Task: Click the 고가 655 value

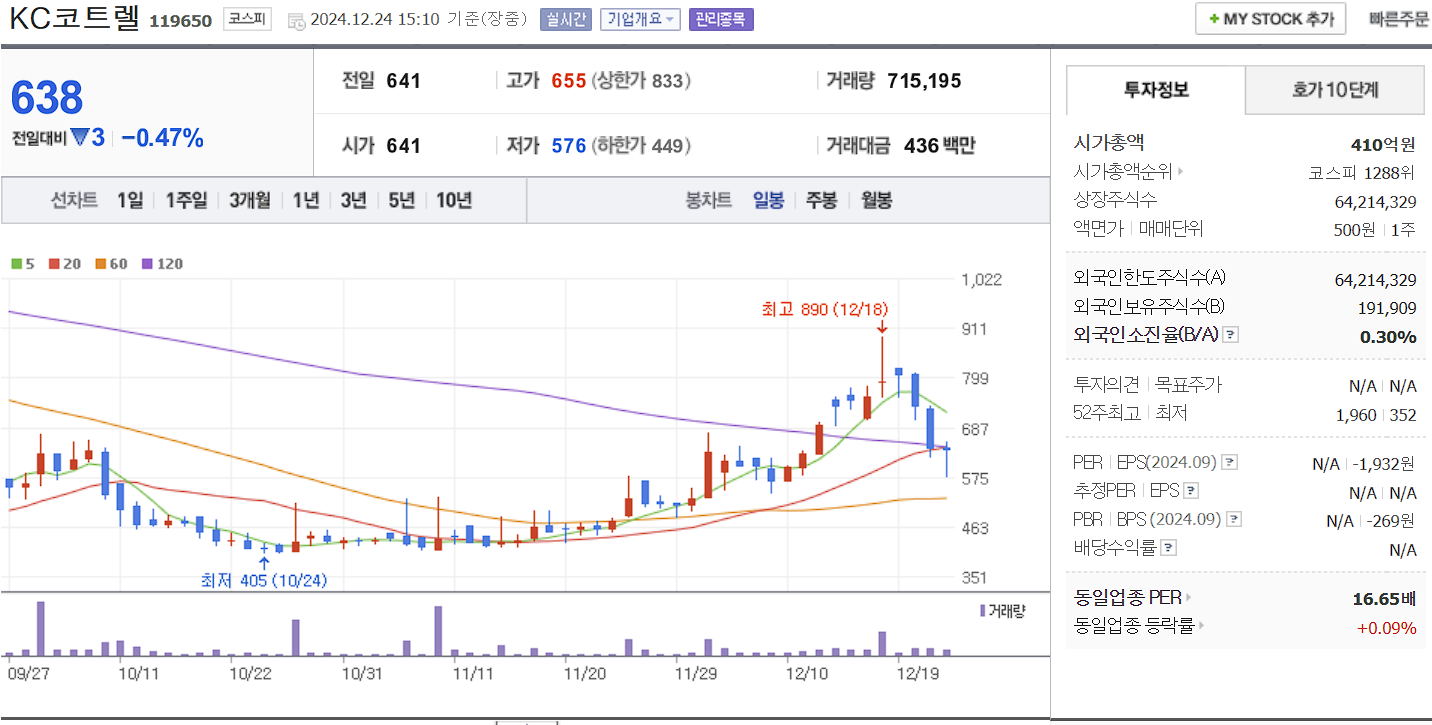Action: click(x=568, y=81)
